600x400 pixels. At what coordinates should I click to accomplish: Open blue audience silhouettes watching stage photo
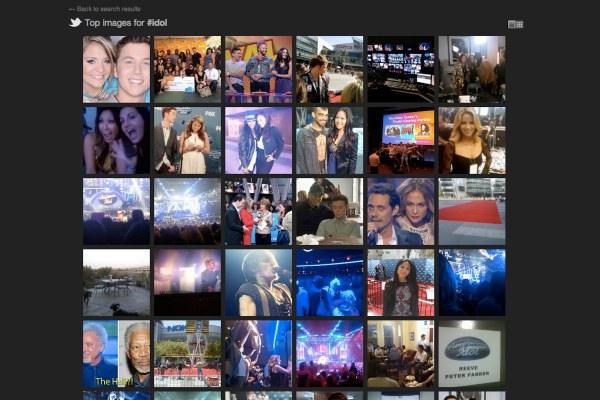pyautogui.click(x=472, y=282)
